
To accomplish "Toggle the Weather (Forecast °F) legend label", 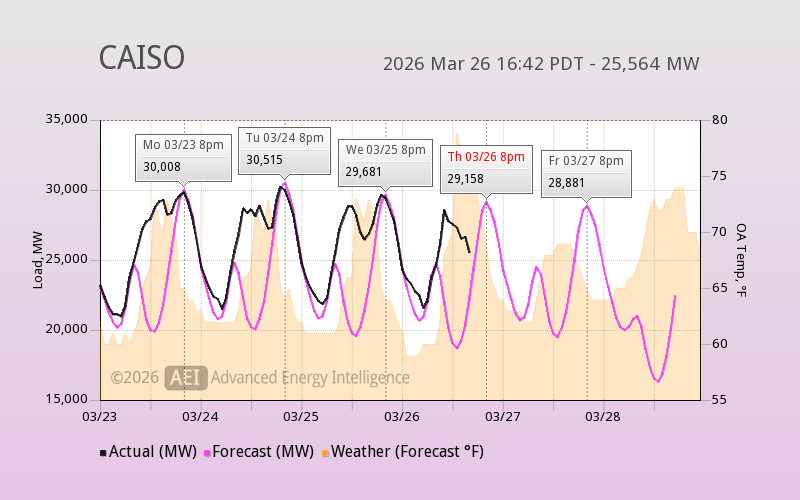I will pyautogui.click(x=407, y=452).
